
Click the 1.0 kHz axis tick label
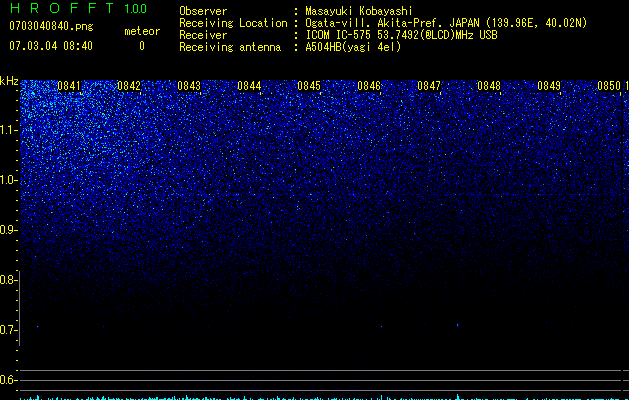coord(8,180)
